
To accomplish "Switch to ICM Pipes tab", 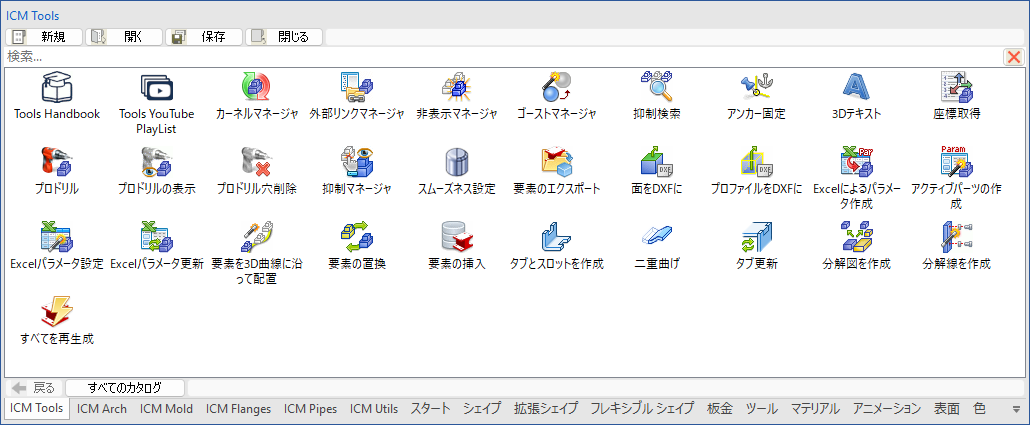I will pos(311,409).
